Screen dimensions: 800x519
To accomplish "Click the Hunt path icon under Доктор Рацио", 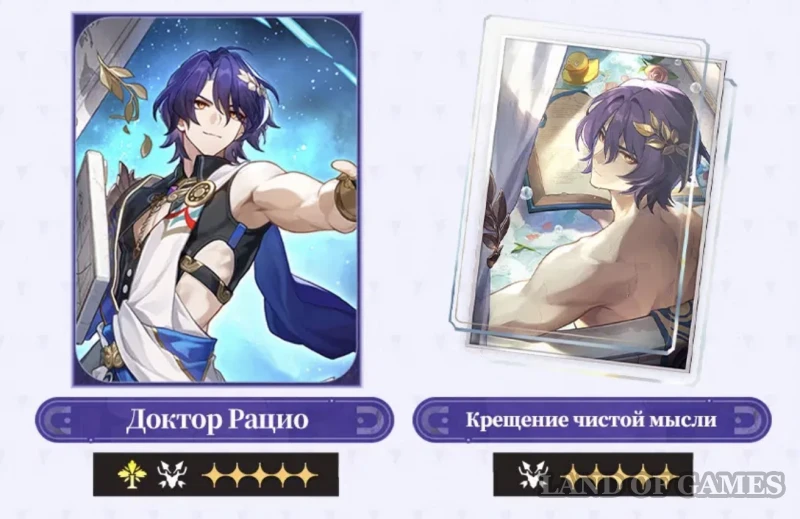I will (172, 475).
